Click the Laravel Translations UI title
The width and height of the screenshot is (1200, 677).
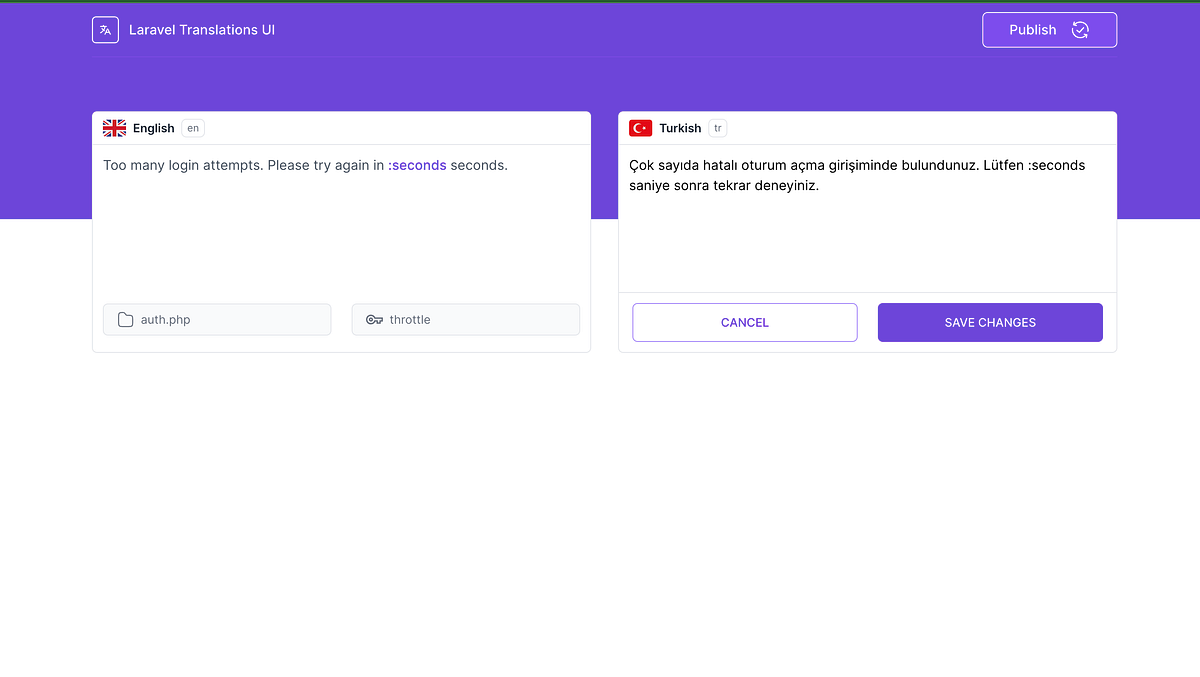click(202, 30)
